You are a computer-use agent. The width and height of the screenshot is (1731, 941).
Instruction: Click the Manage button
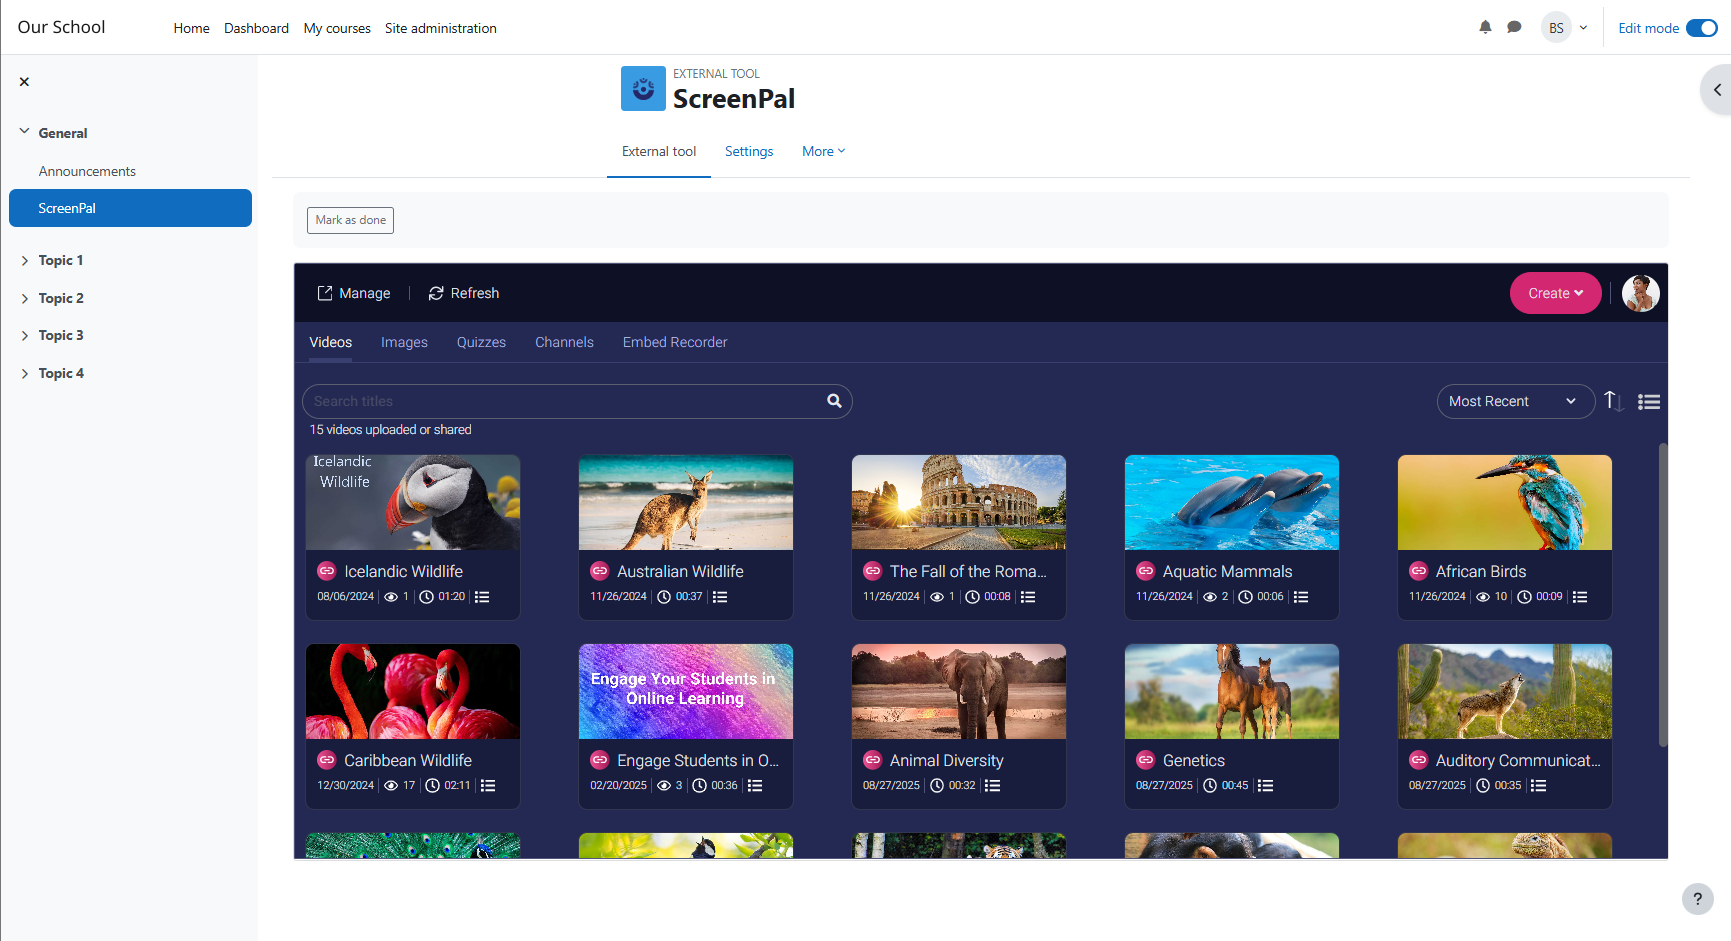(x=353, y=293)
